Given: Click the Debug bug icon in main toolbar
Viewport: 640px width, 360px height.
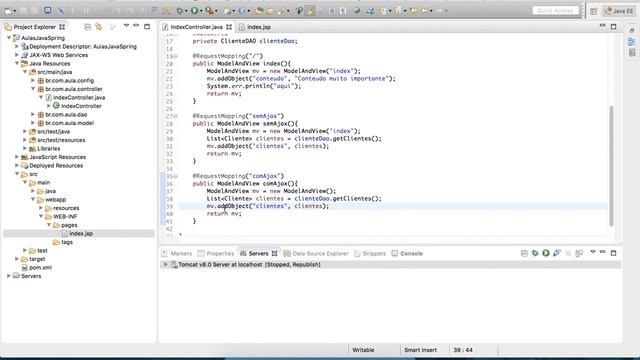Looking at the screenshot, I should pyautogui.click(x=180, y=11).
